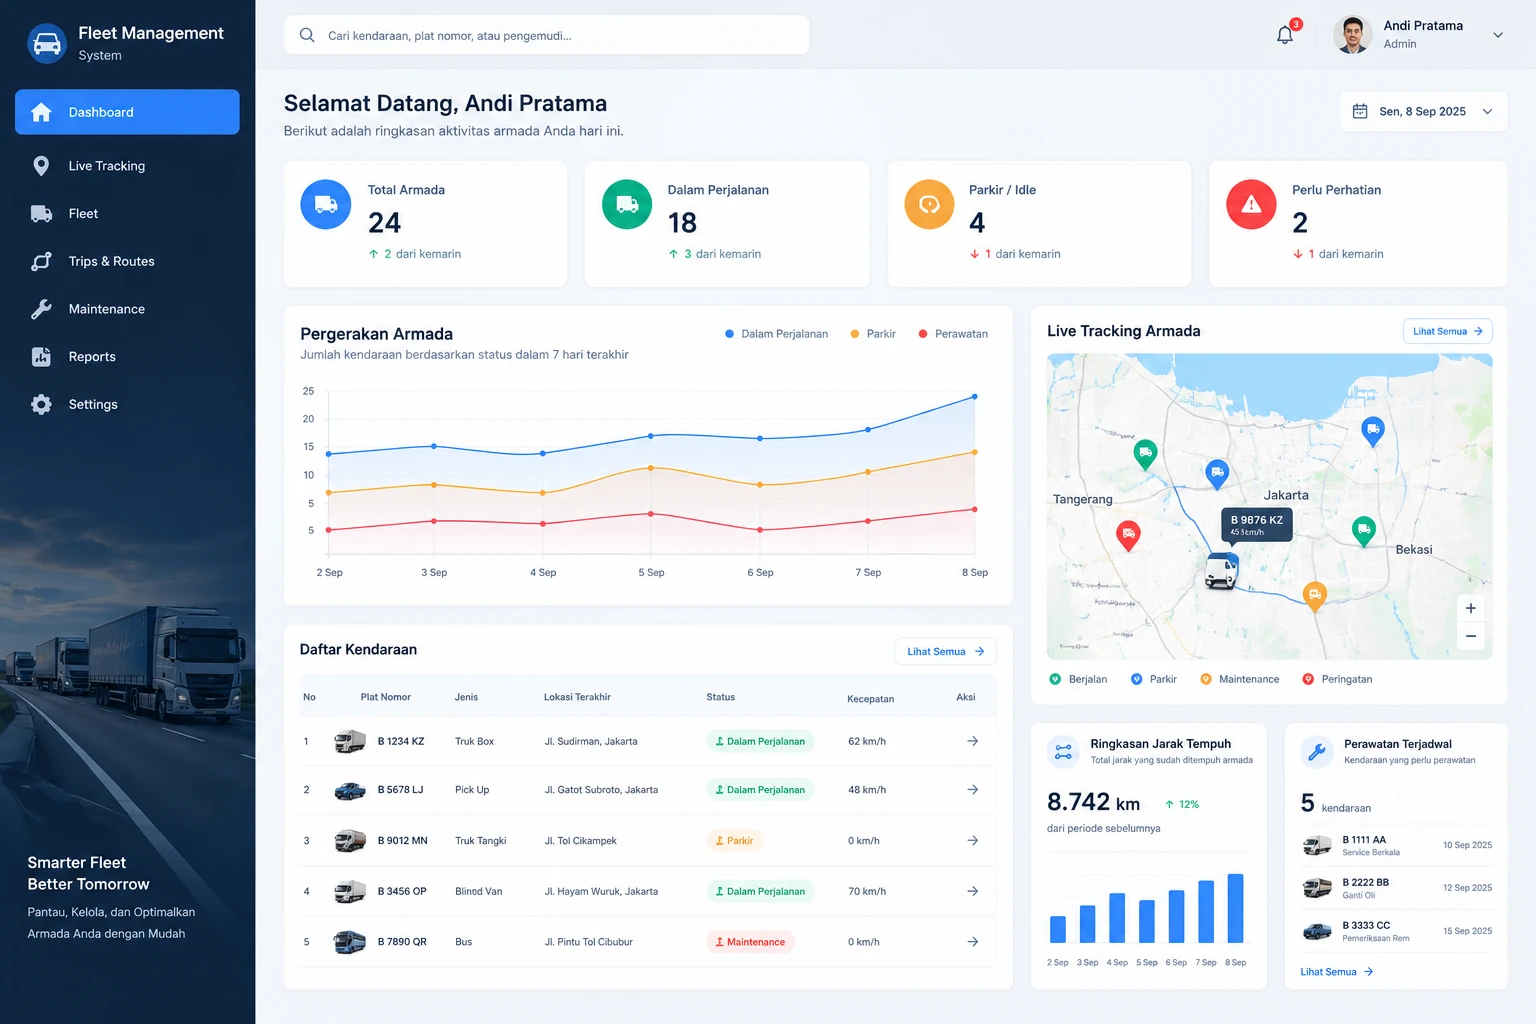This screenshot has height=1024, width=1536.
Task: Open row arrow for B 7890 QR
Action: click(972, 942)
